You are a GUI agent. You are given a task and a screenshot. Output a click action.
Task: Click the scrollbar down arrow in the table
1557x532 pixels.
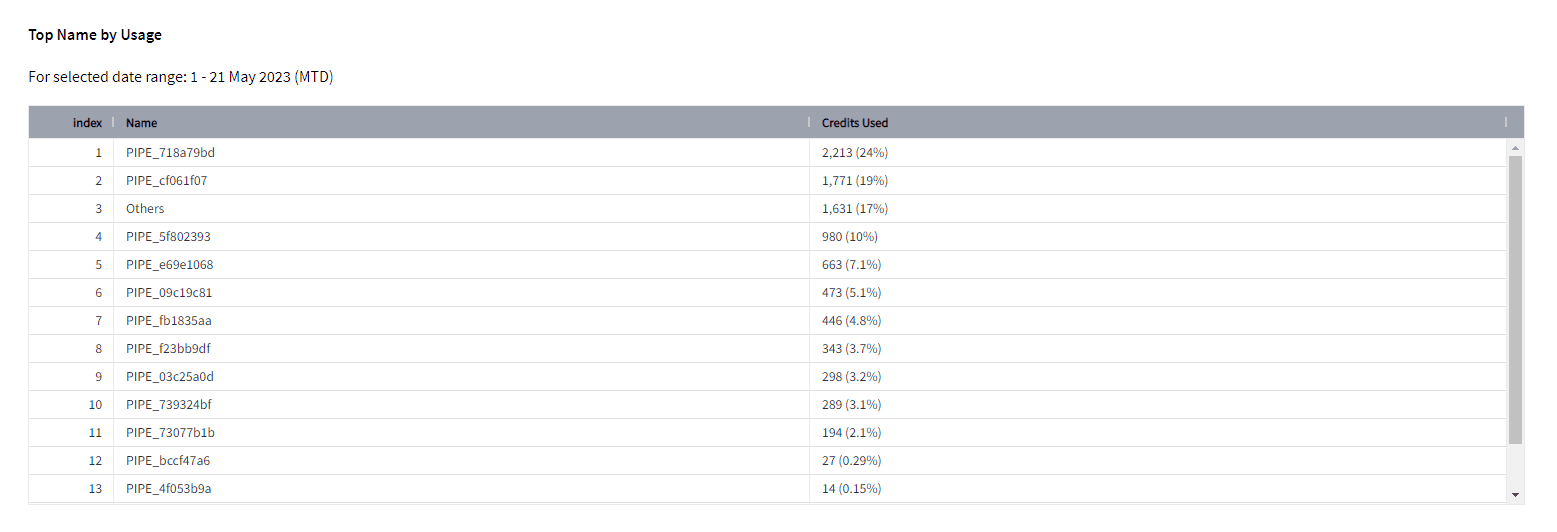[1515, 495]
